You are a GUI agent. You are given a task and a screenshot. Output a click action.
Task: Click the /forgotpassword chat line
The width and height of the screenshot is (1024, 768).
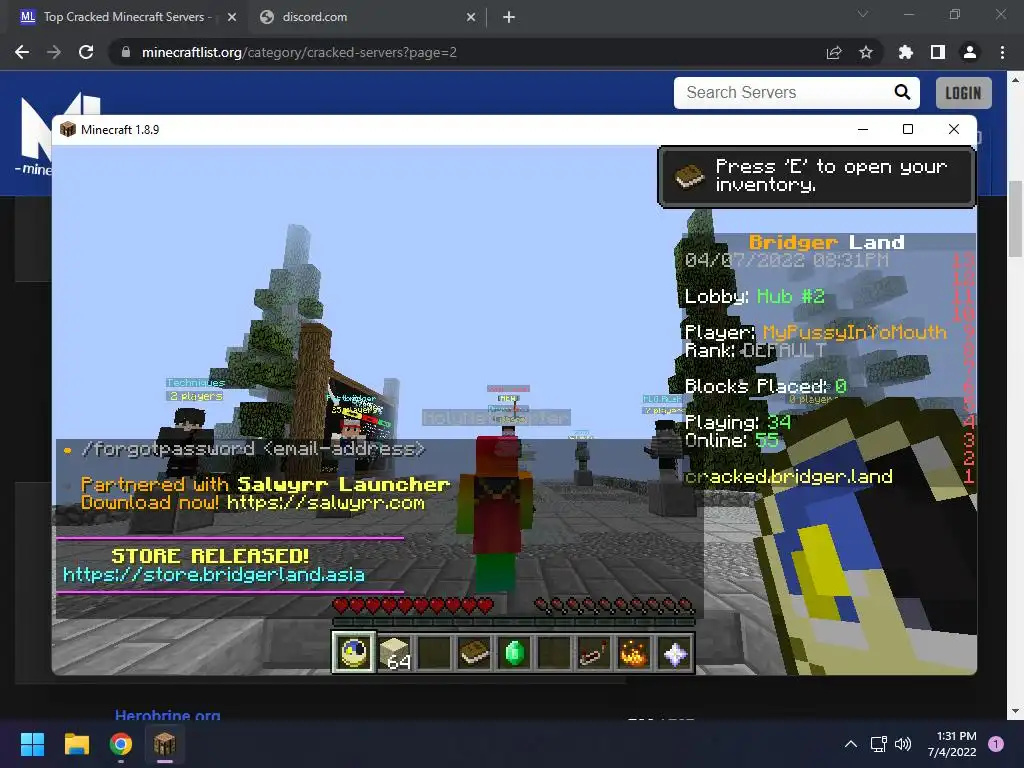[253, 449]
